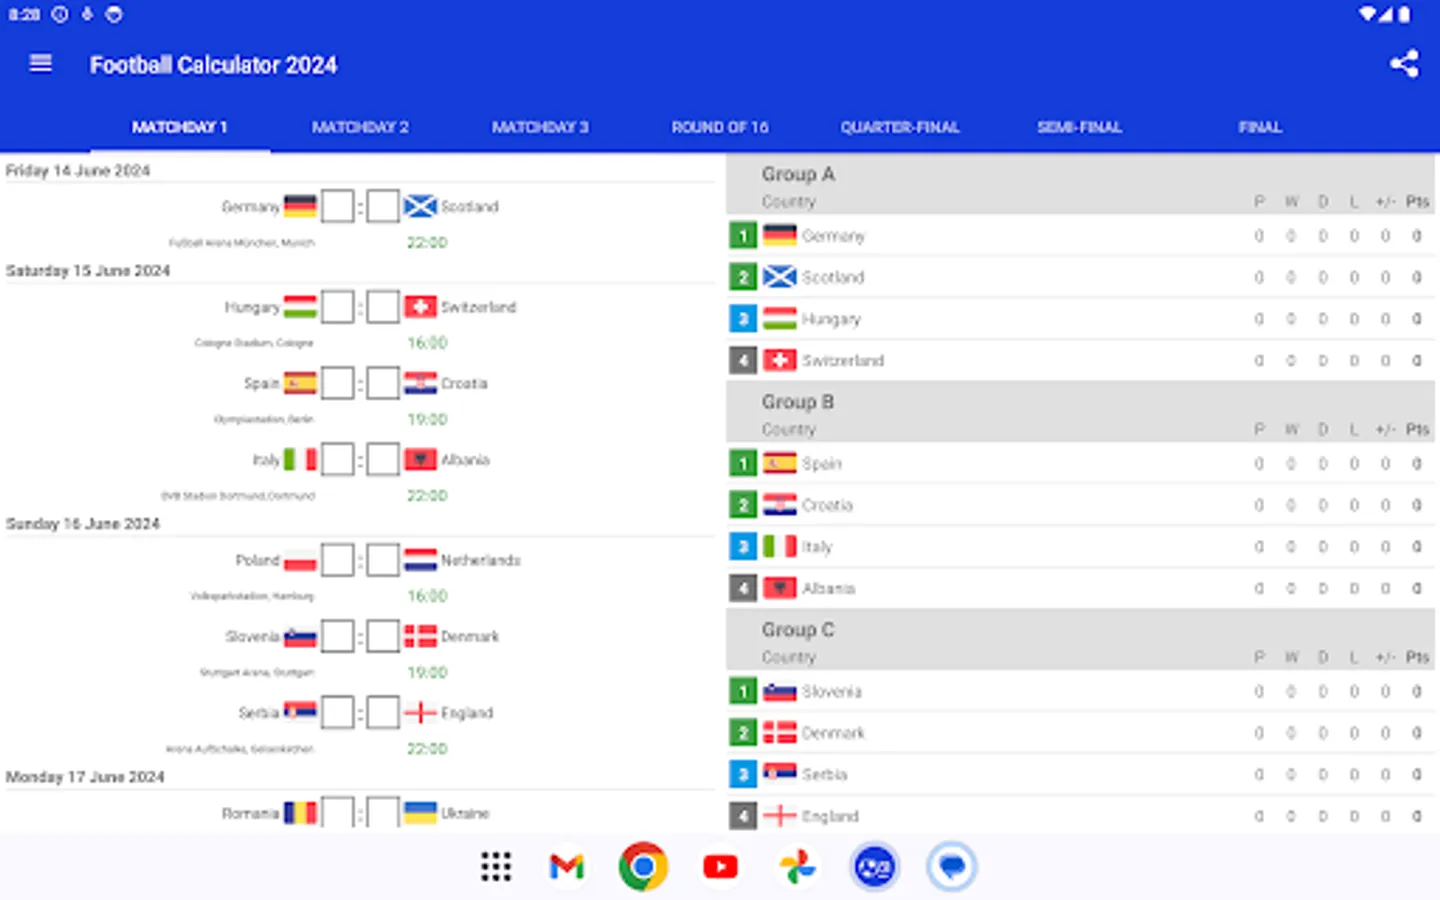Screen dimensions: 1440x900
Task: Open the app grid launcher
Action: click(x=495, y=866)
